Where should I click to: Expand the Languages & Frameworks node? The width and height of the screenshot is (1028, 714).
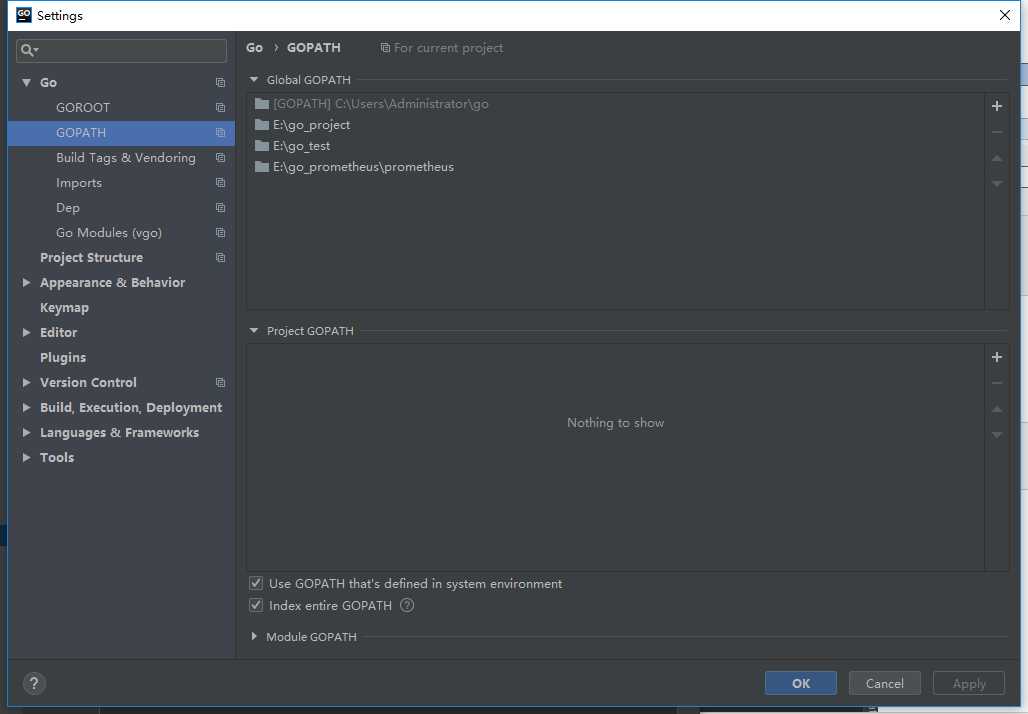click(x=26, y=432)
